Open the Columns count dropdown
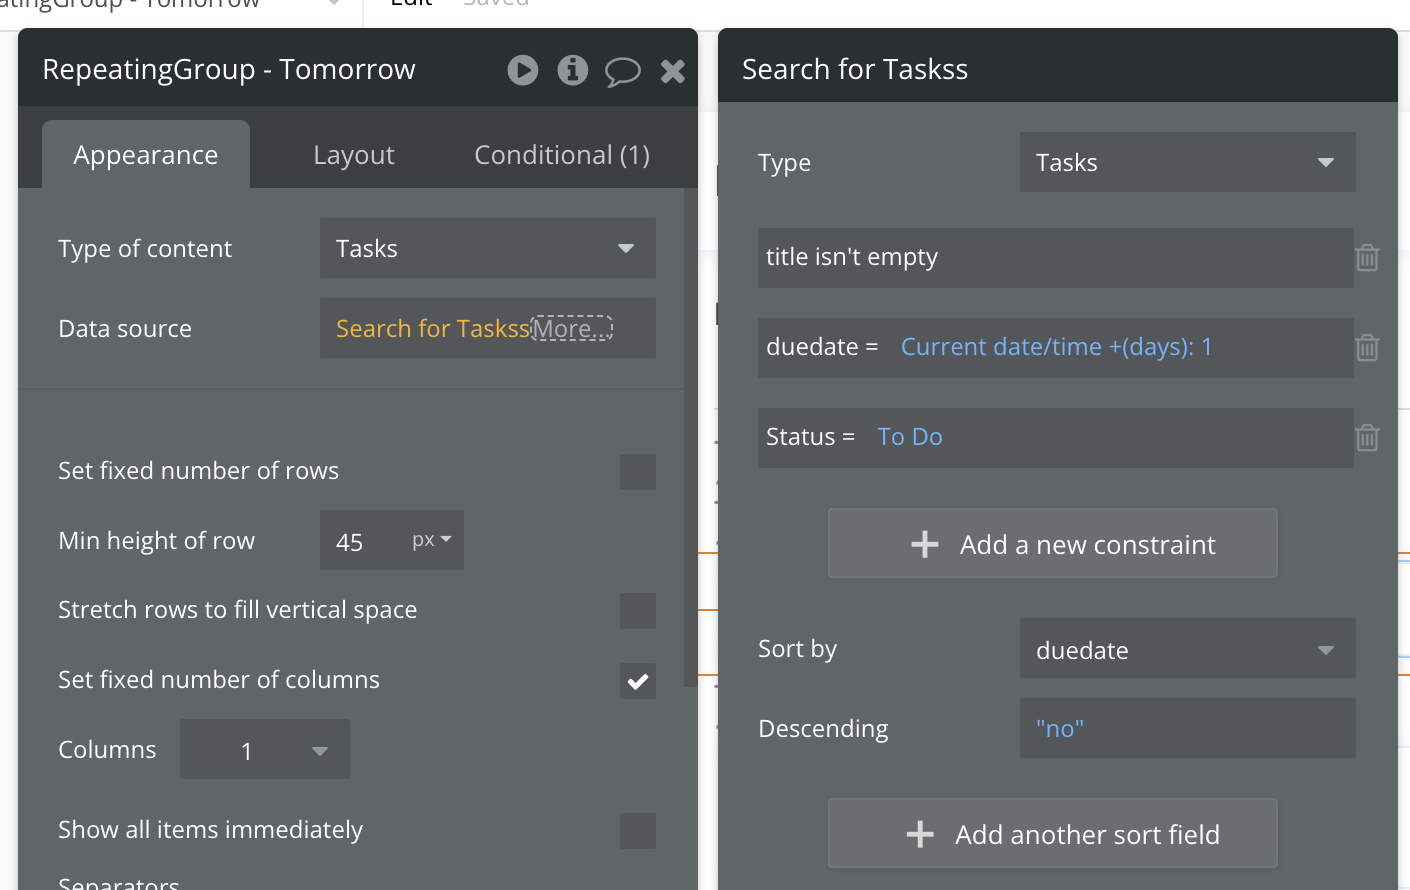Screen dimensions: 1410x890 coord(265,750)
